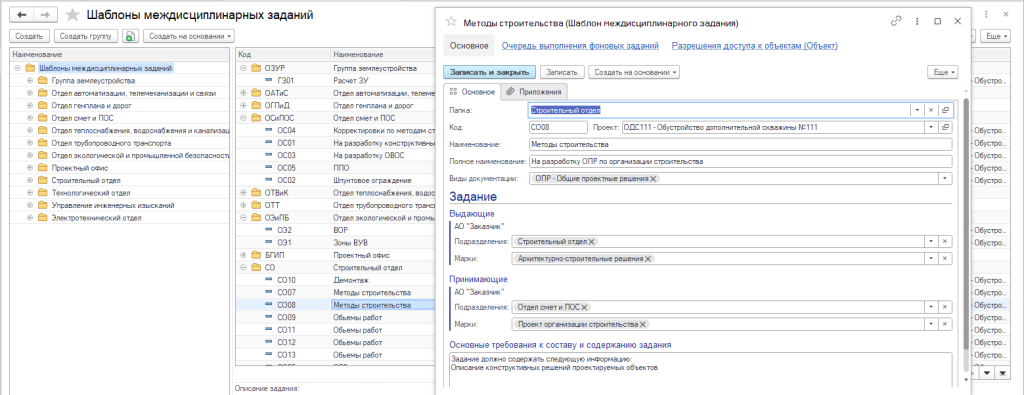
Task: Open Разрешения доступа к объектам link
Action: pos(754,46)
